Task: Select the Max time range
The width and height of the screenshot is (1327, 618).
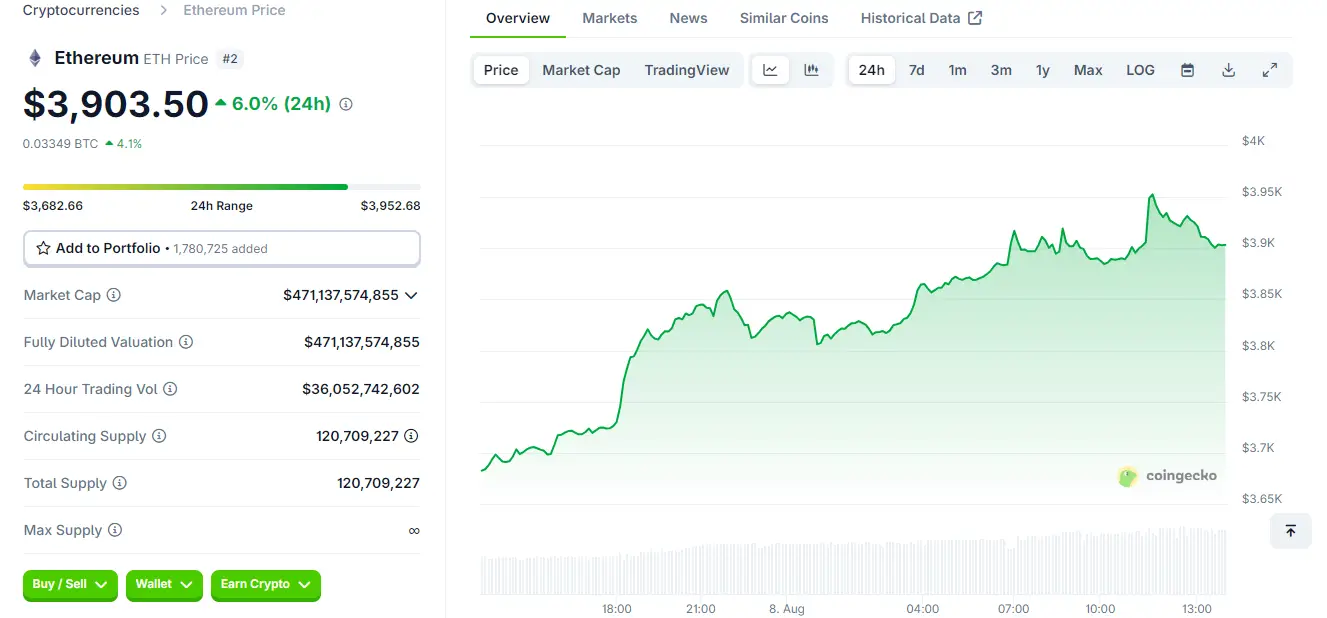Action: [x=1088, y=70]
